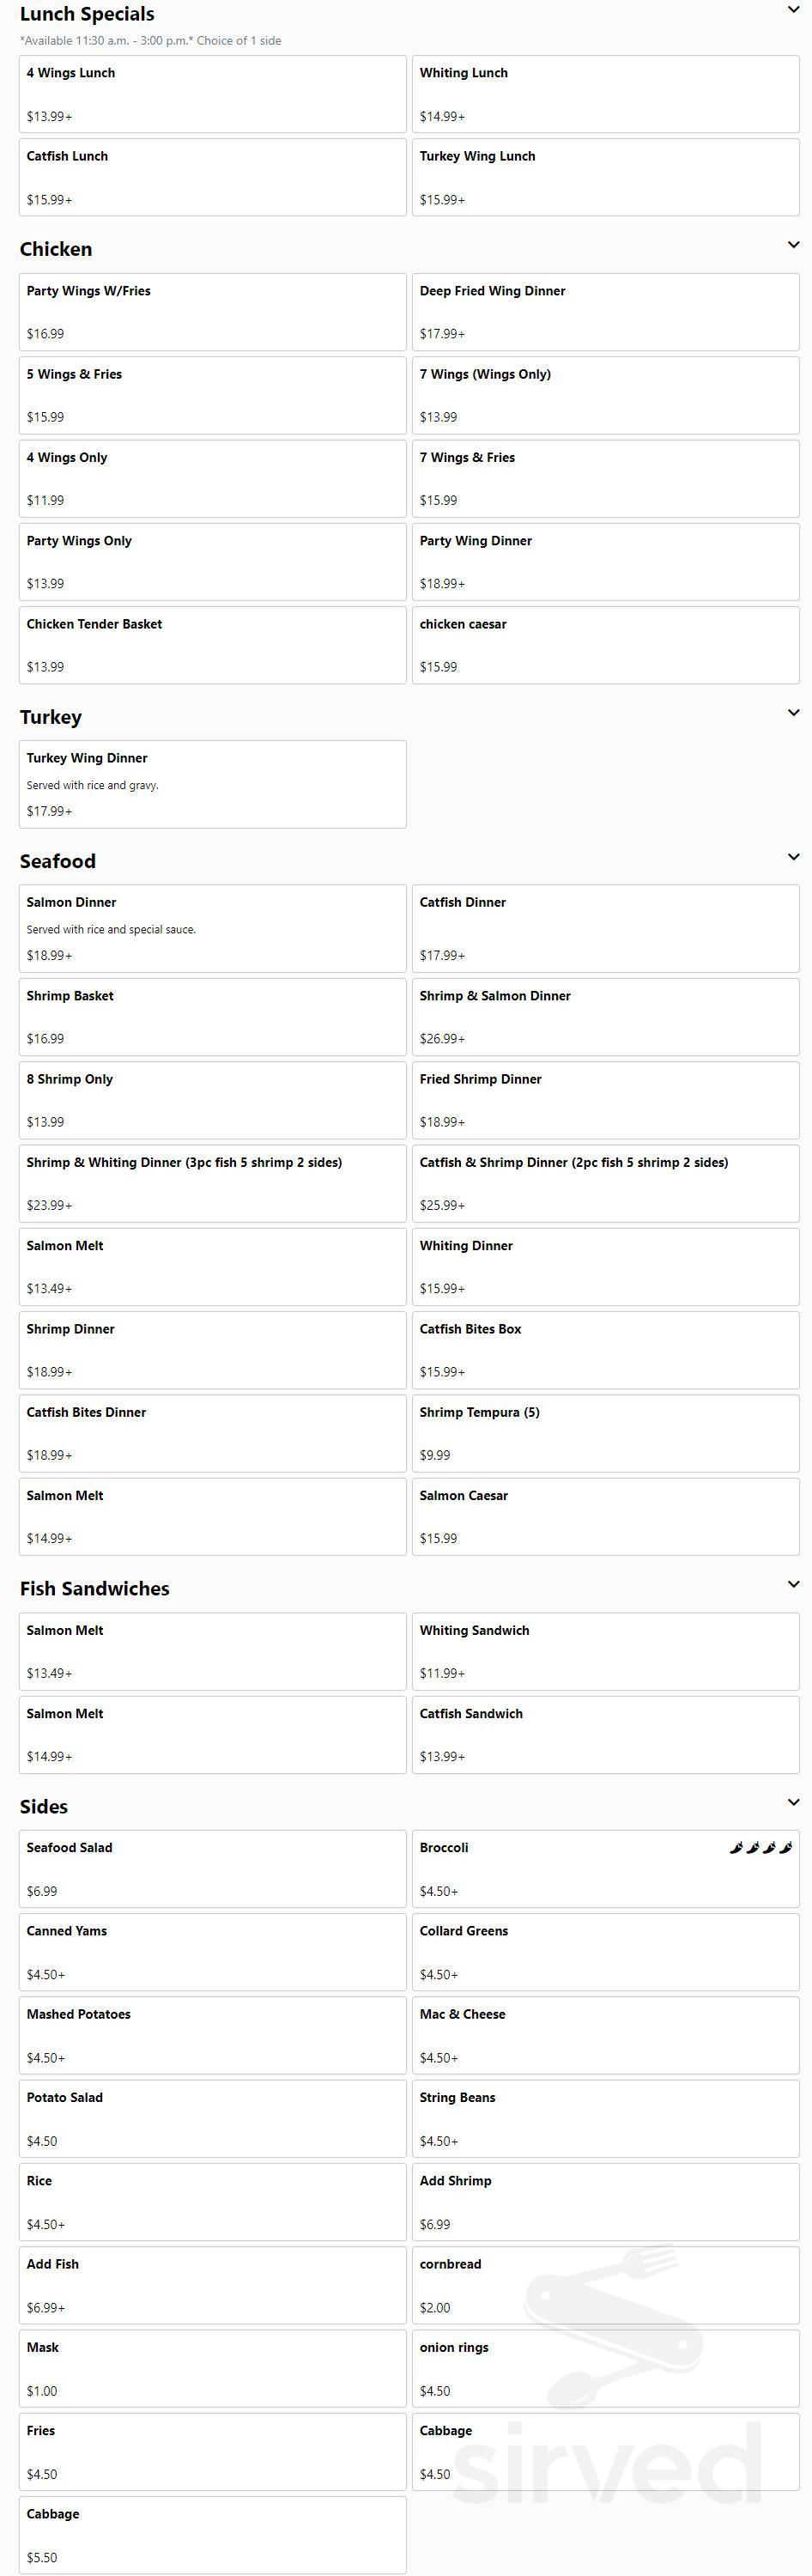The height and width of the screenshot is (2576, 812).
Task: Collapse the Seafood section
Action: click(x=793, y=855)
